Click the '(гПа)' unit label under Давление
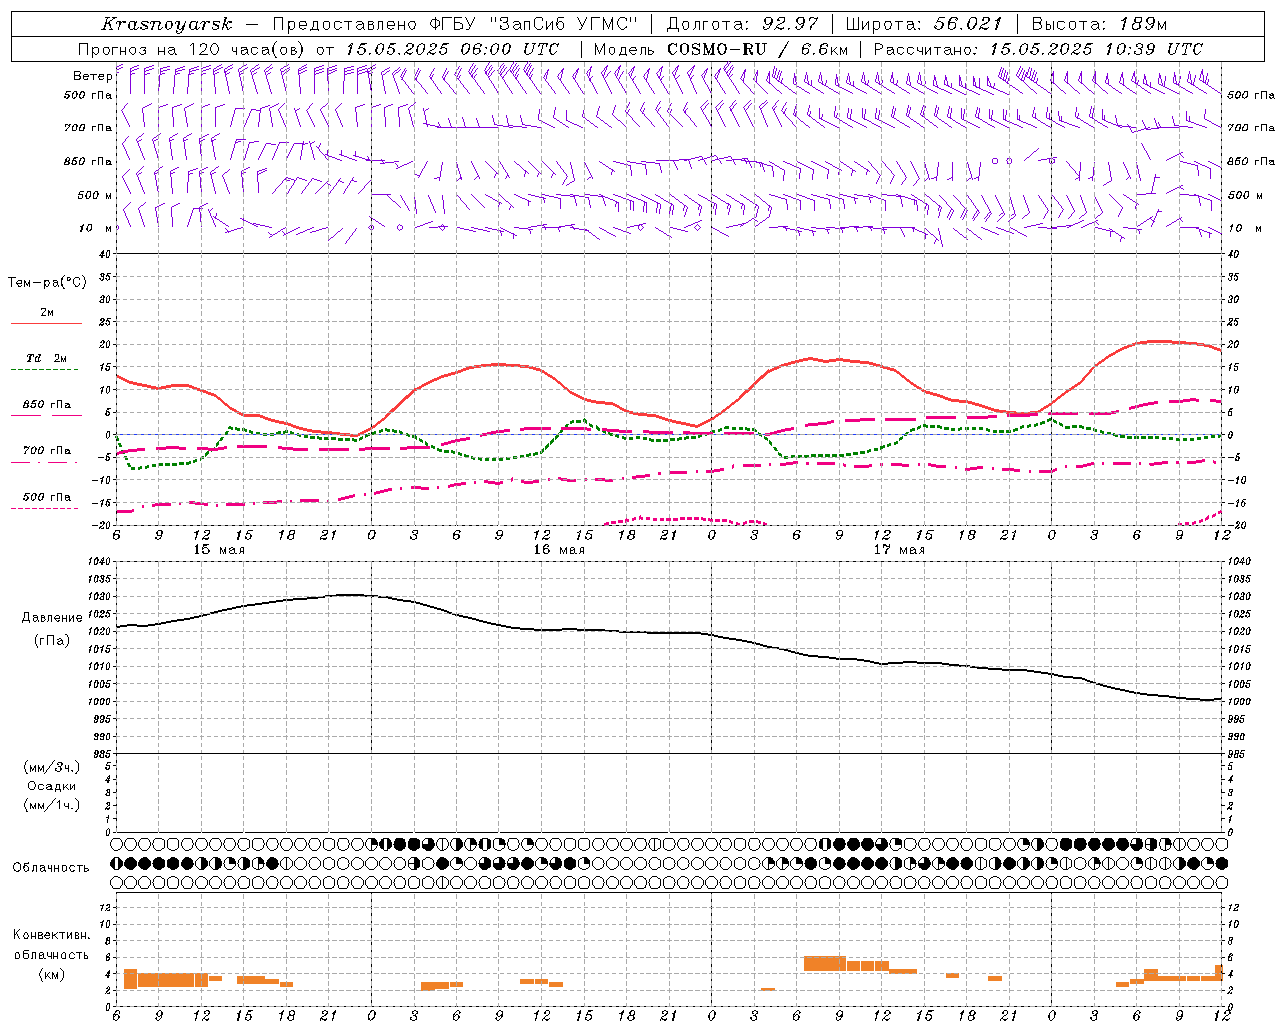Image resolution: width=1280 pixels, height=1024 pixels. point(51,640)
